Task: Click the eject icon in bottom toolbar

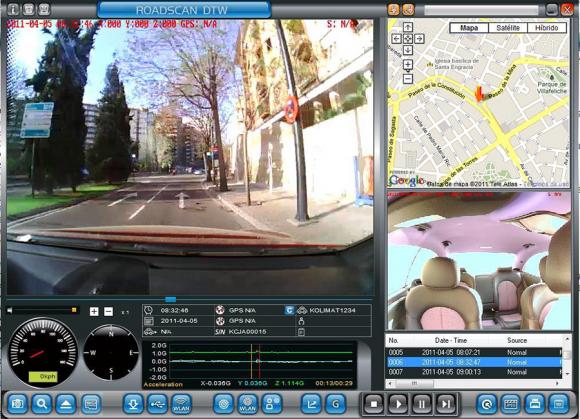Action: (66, 403)
